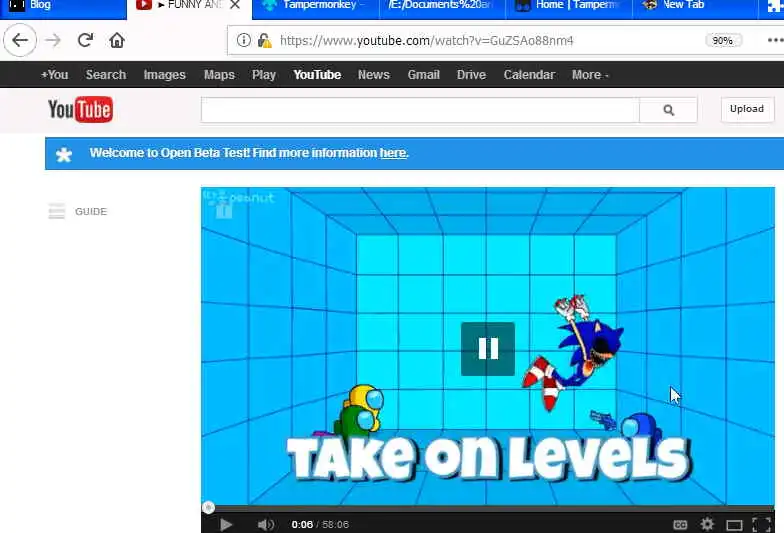
Task: Click the YouTube search magnifier button
Action: click(668, 110)
